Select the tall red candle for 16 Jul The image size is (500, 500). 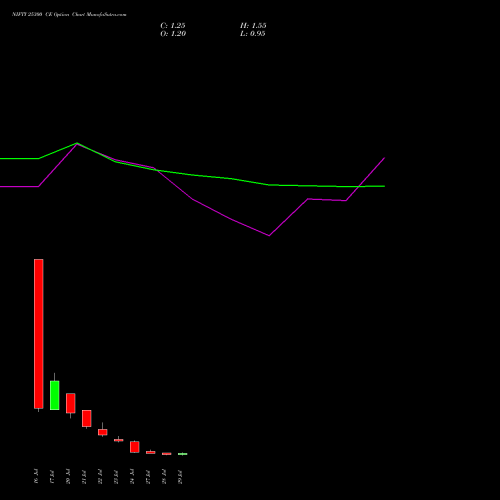[39, 334]
